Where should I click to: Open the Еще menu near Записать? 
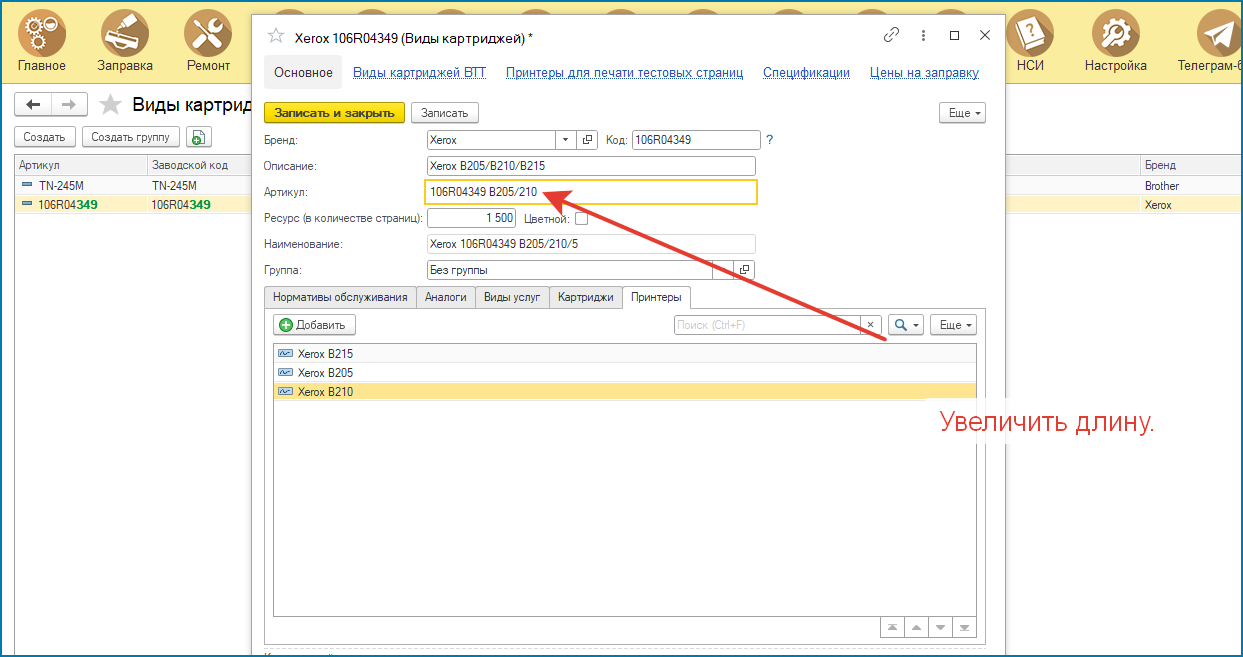(962, 113)
